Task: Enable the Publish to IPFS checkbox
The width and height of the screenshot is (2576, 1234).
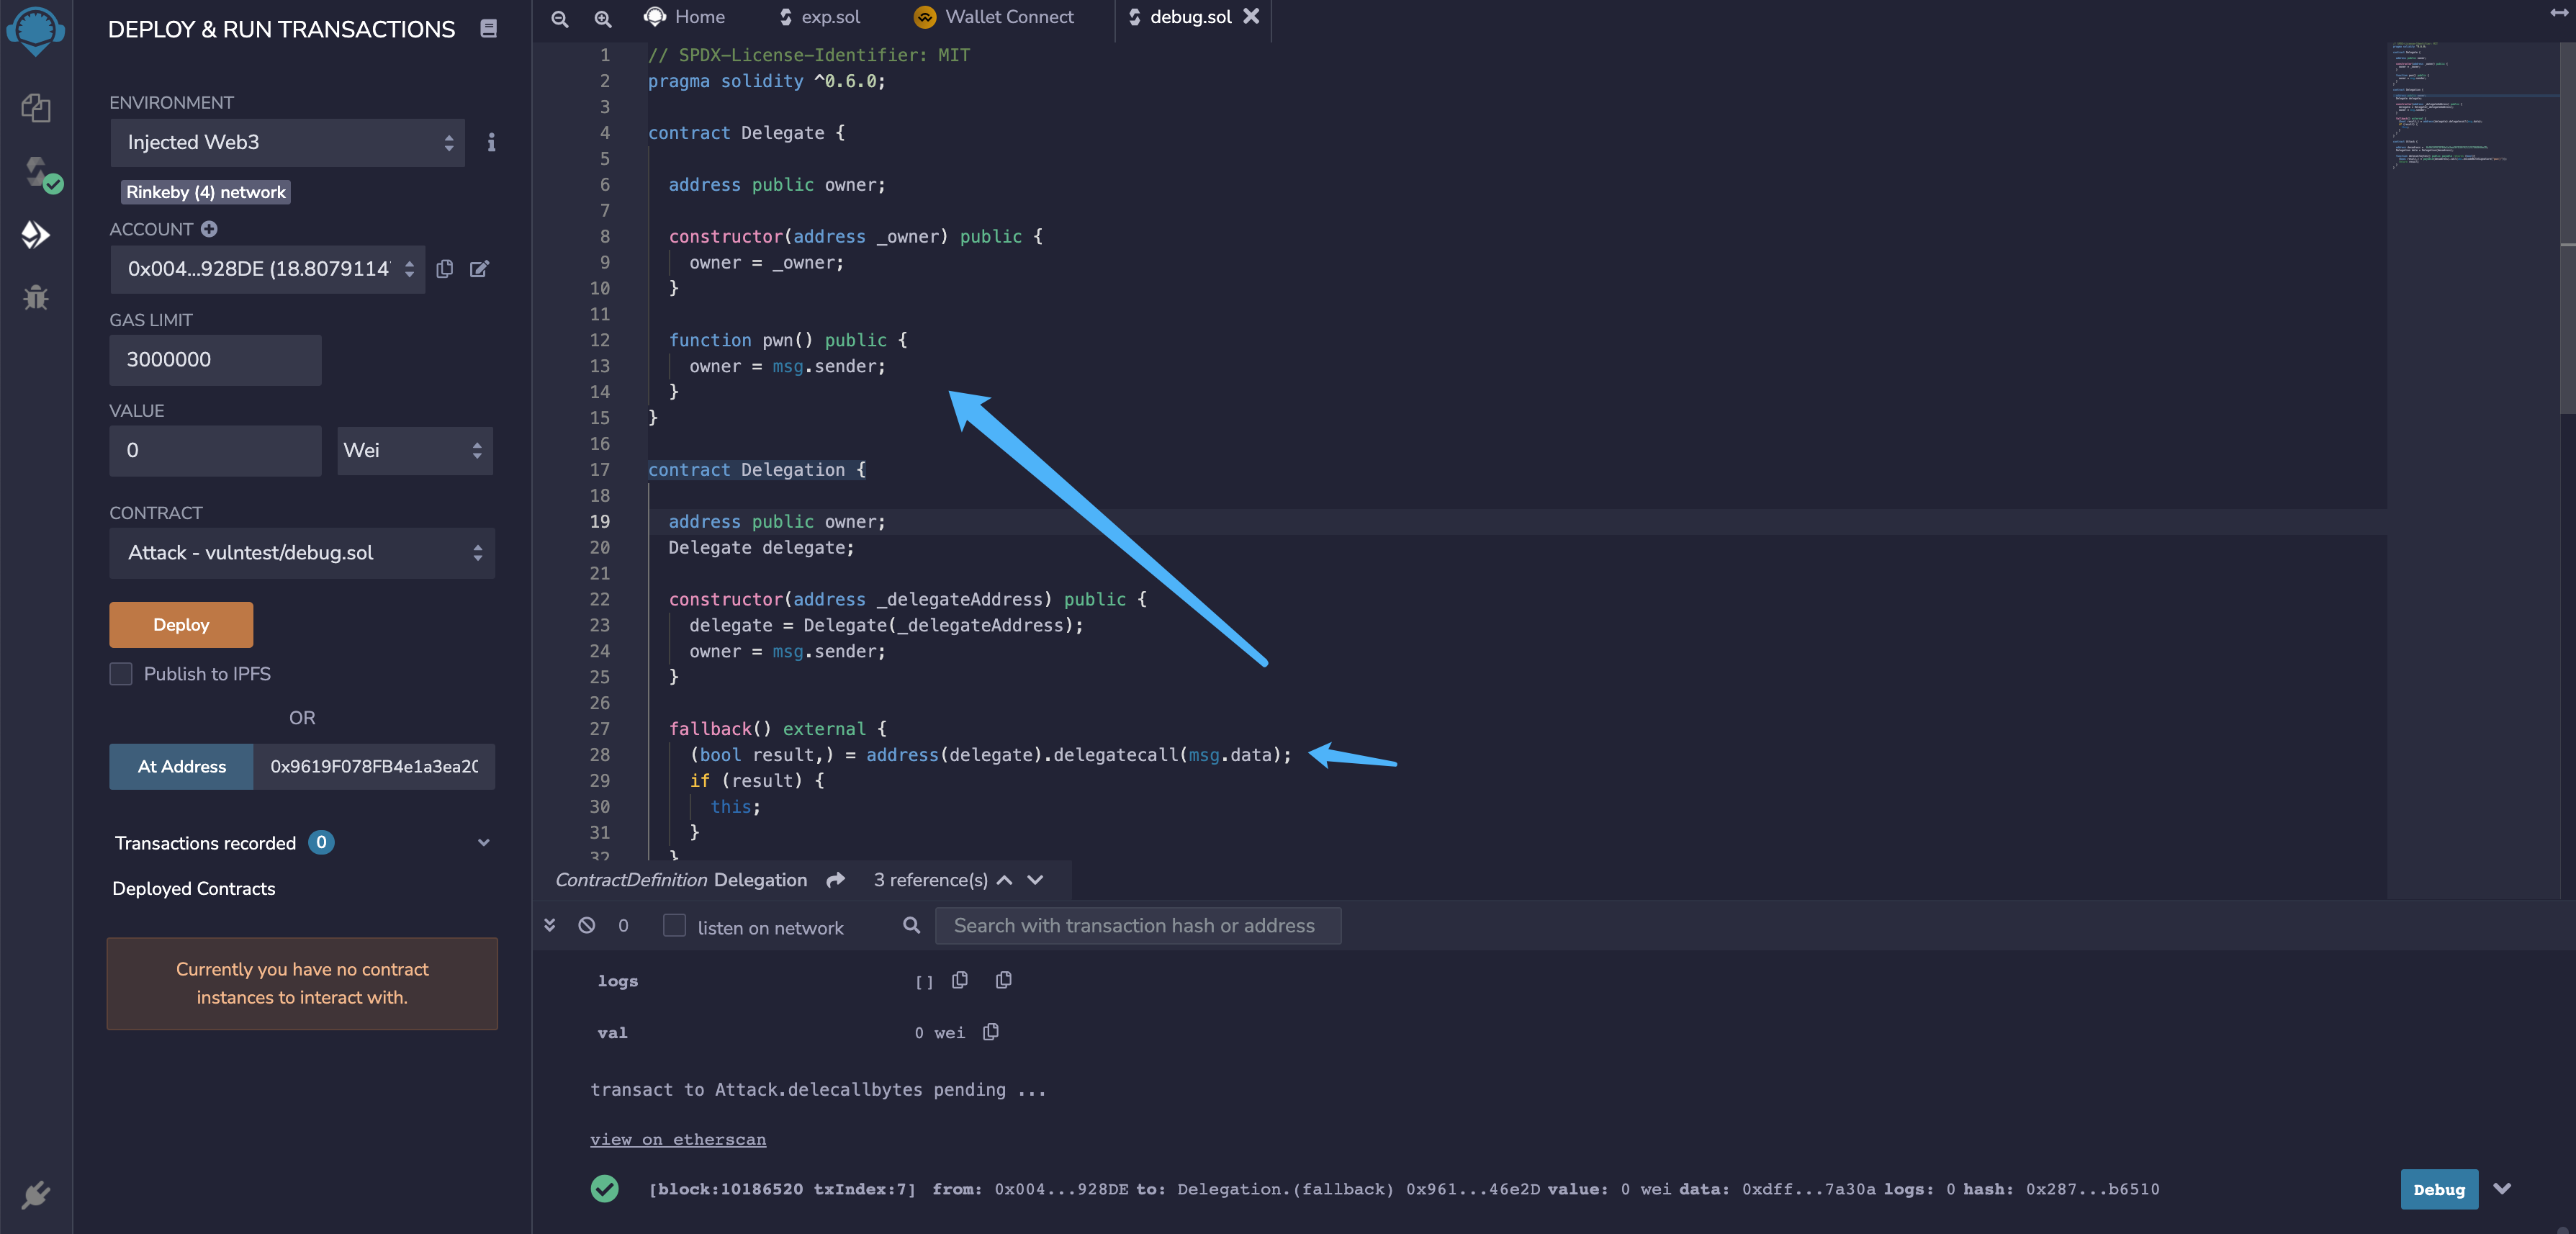Action: tap(121, 674)
